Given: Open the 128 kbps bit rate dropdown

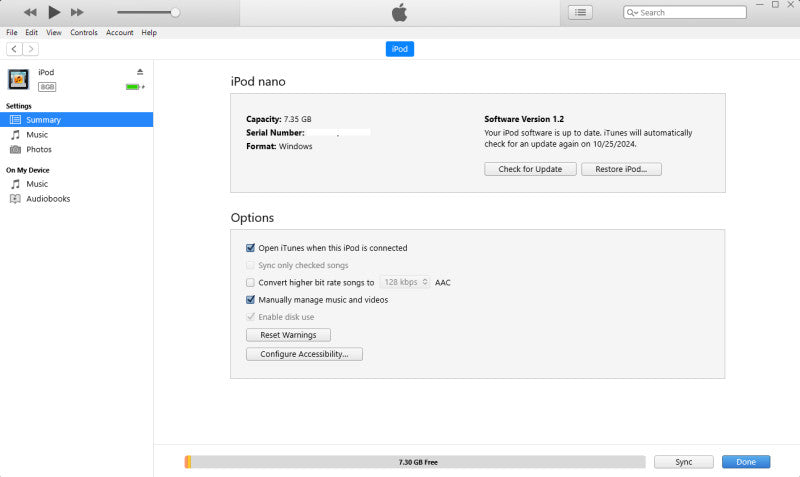Looking at the screenshot, I should click(405, 282).
